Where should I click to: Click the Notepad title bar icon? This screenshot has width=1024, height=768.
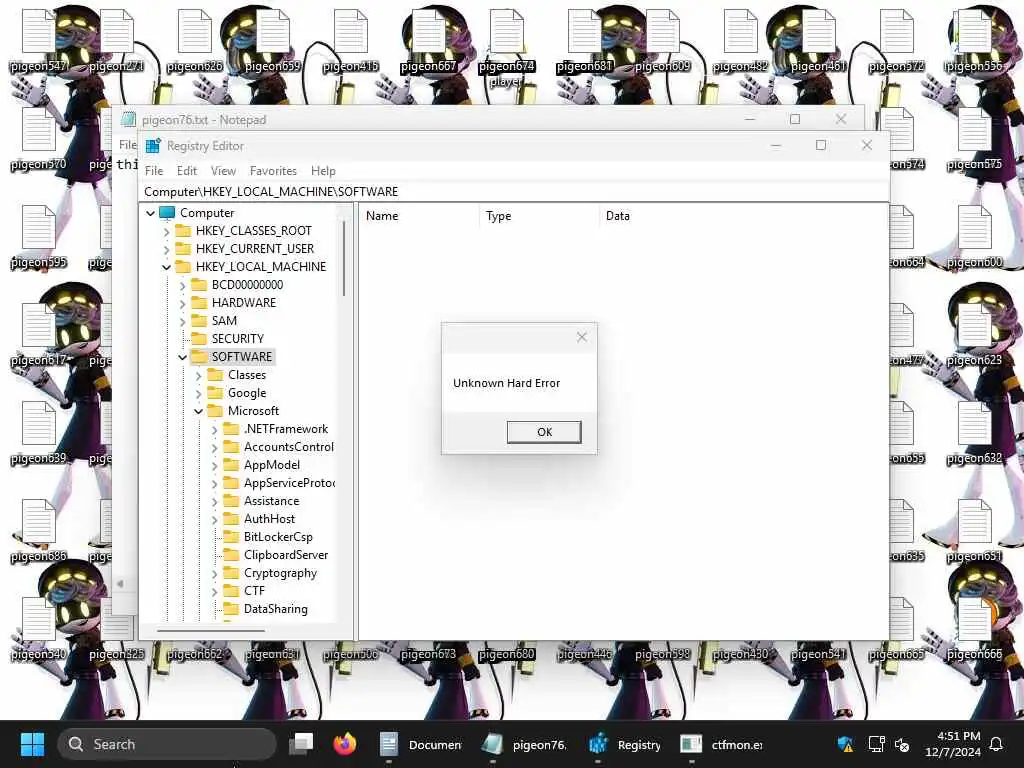pos(129,120)
